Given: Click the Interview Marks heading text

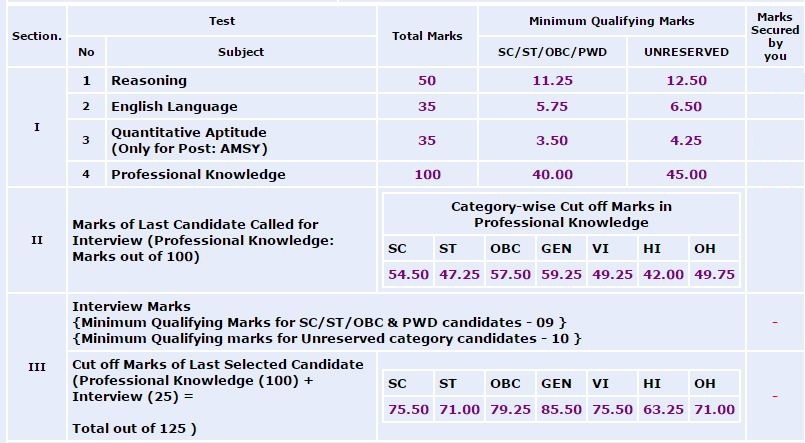Looking at the screenshot, I should tap(131, 306).
